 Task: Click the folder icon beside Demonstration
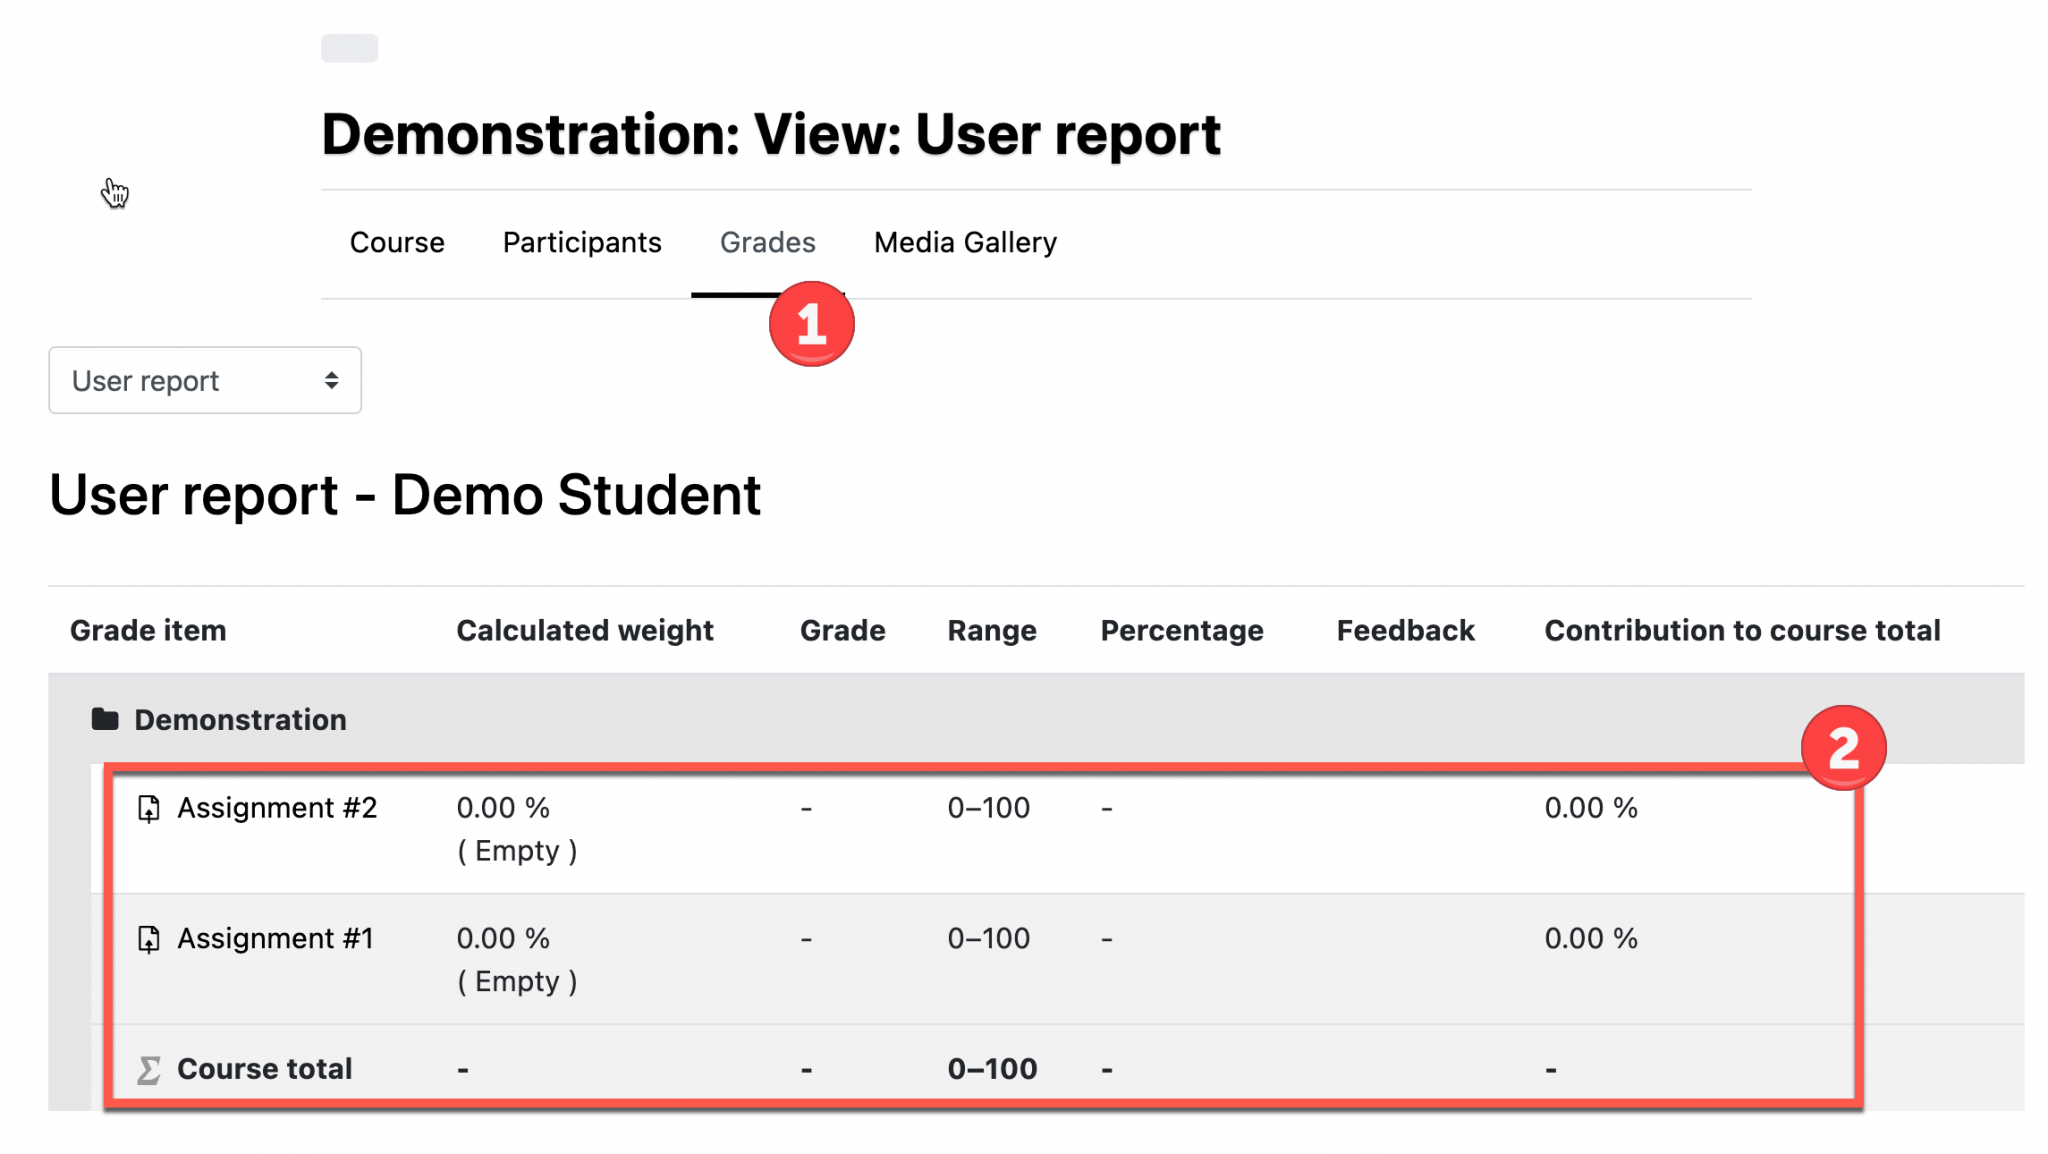tap(105, 719)
